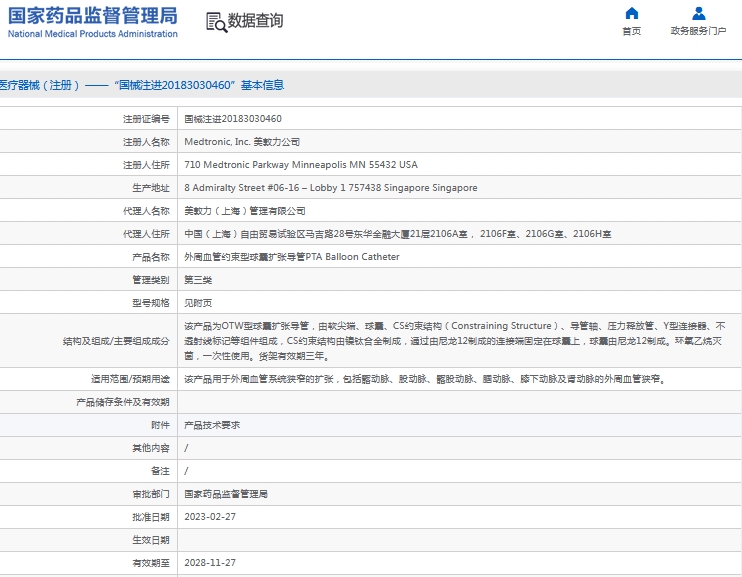Click the 附件 row label
The height and width of the screenshot is (577, 742).
(x=160, y=425)
